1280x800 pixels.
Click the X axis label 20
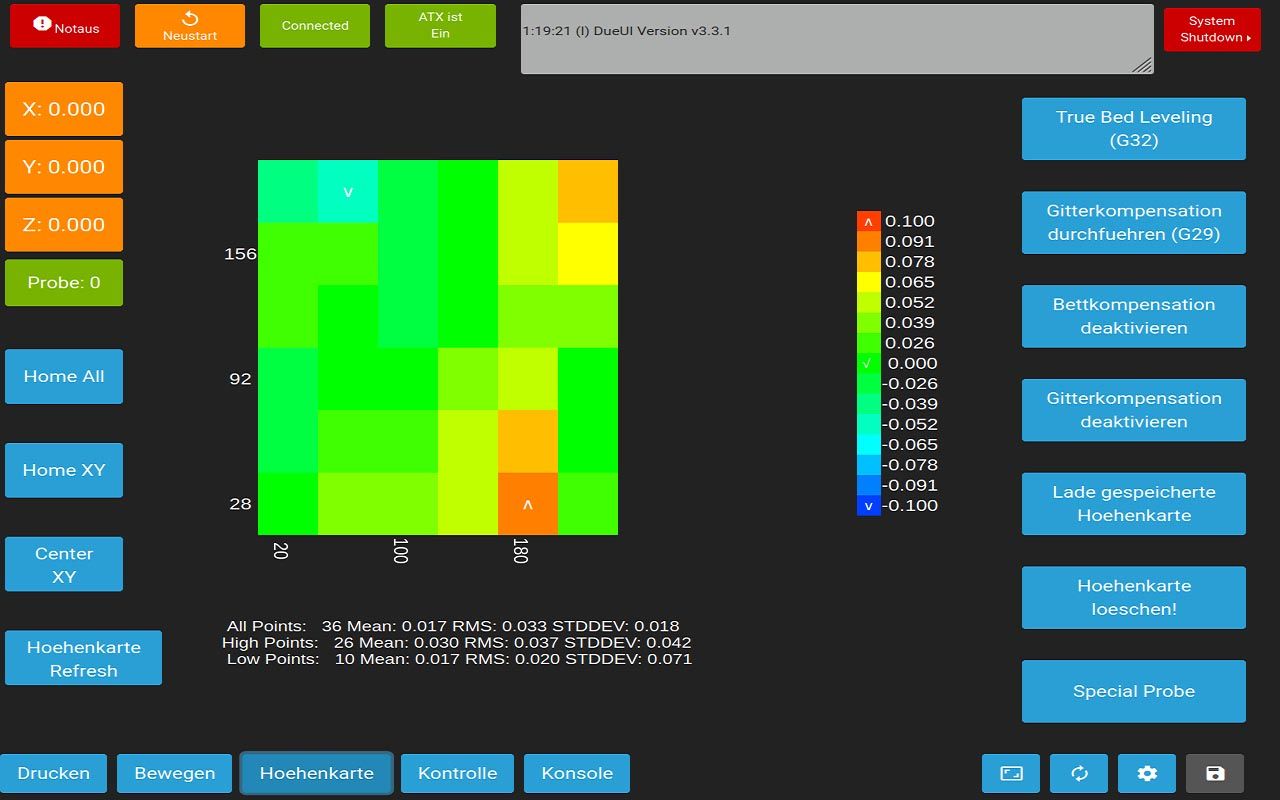tap(279, 551)
